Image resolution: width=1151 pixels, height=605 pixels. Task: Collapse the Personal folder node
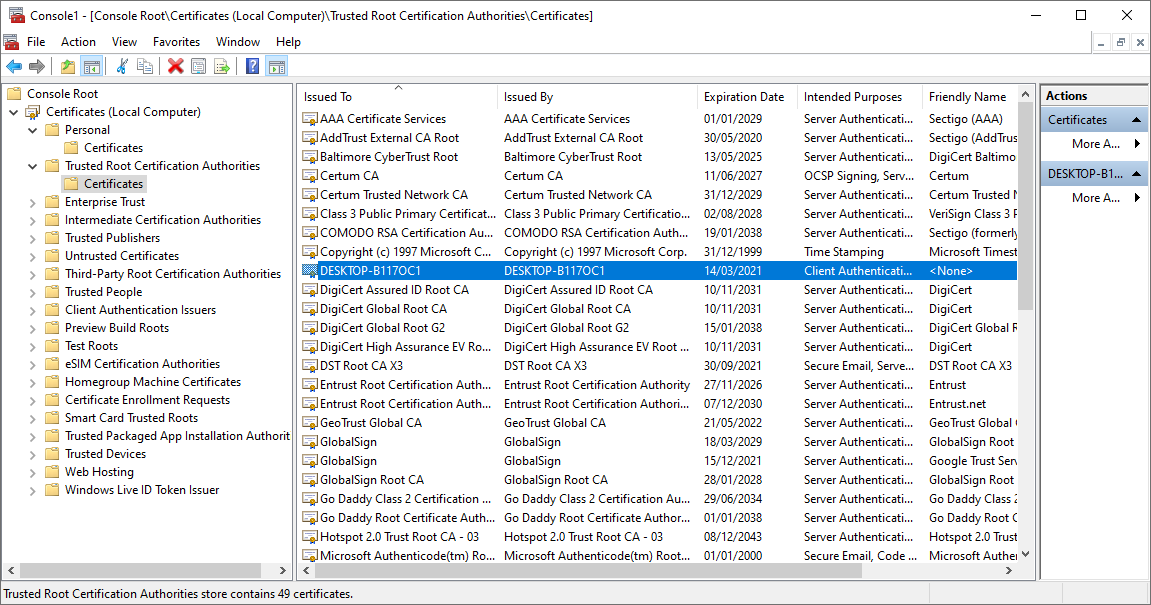click(x=32, y=130)
